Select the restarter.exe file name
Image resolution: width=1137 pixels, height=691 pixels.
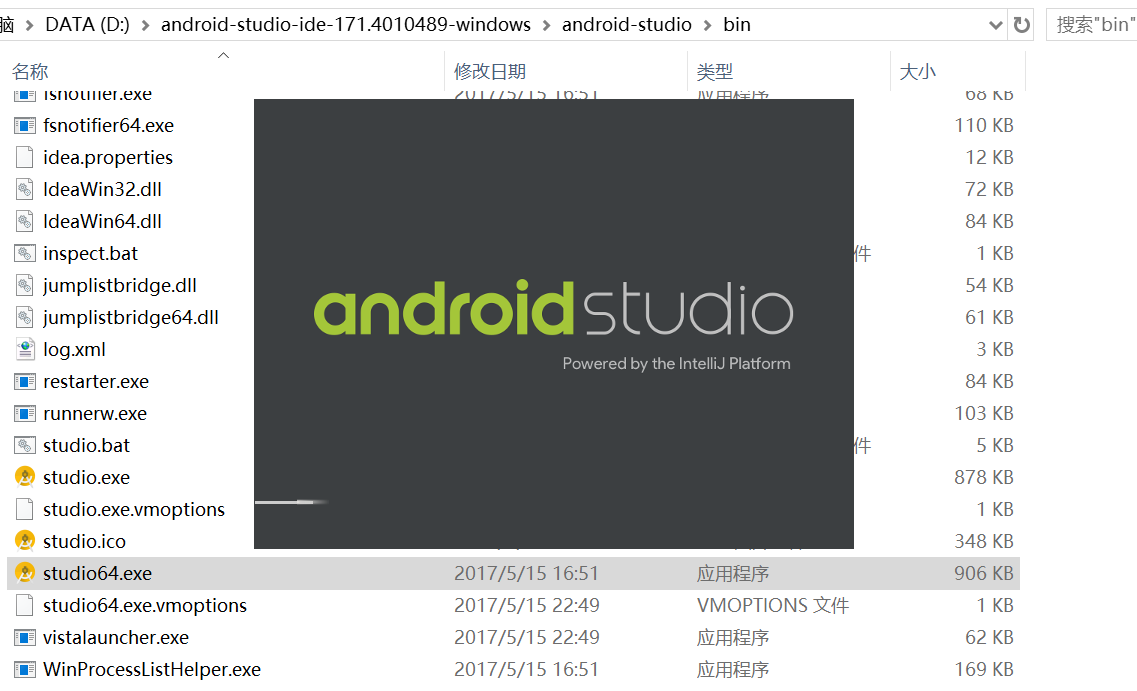(96, 381)
